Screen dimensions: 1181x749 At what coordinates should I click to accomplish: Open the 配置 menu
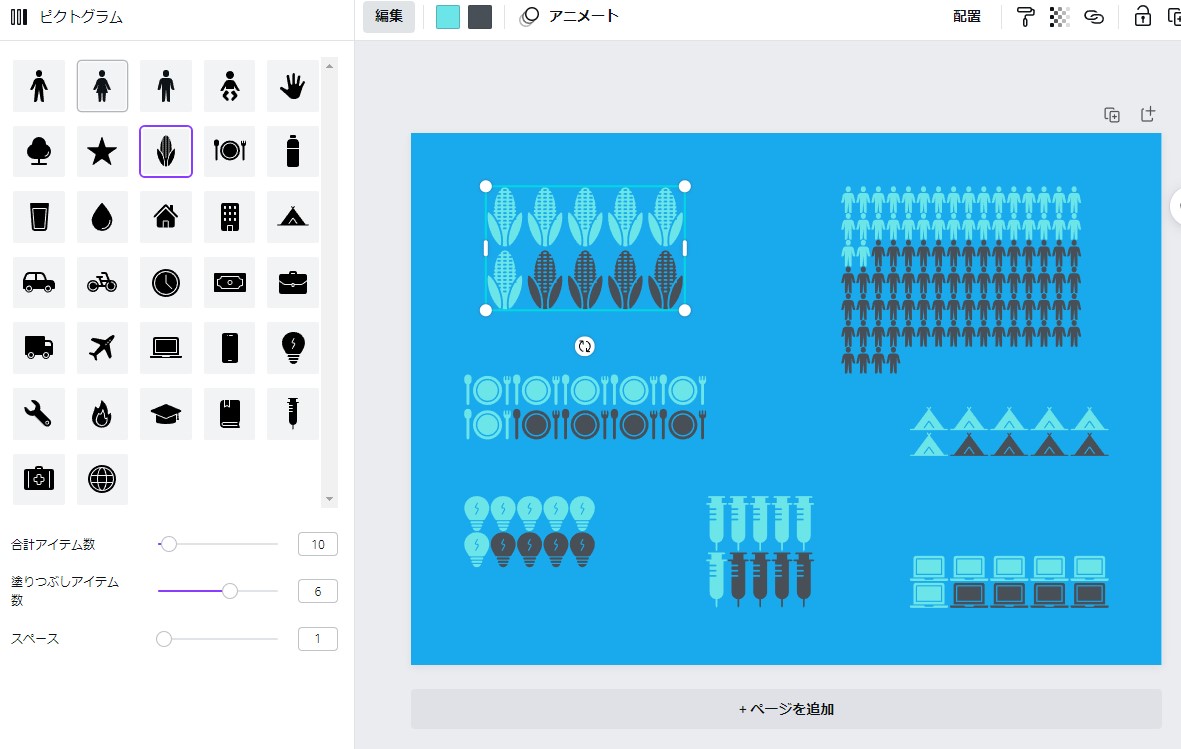tap(966, 17)
